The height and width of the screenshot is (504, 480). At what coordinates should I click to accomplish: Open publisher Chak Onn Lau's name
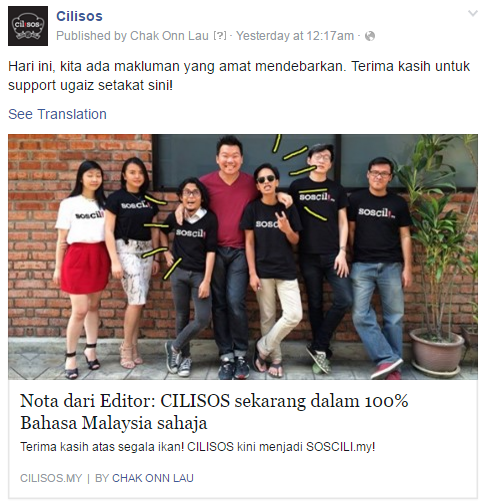[x=169, y=36]
